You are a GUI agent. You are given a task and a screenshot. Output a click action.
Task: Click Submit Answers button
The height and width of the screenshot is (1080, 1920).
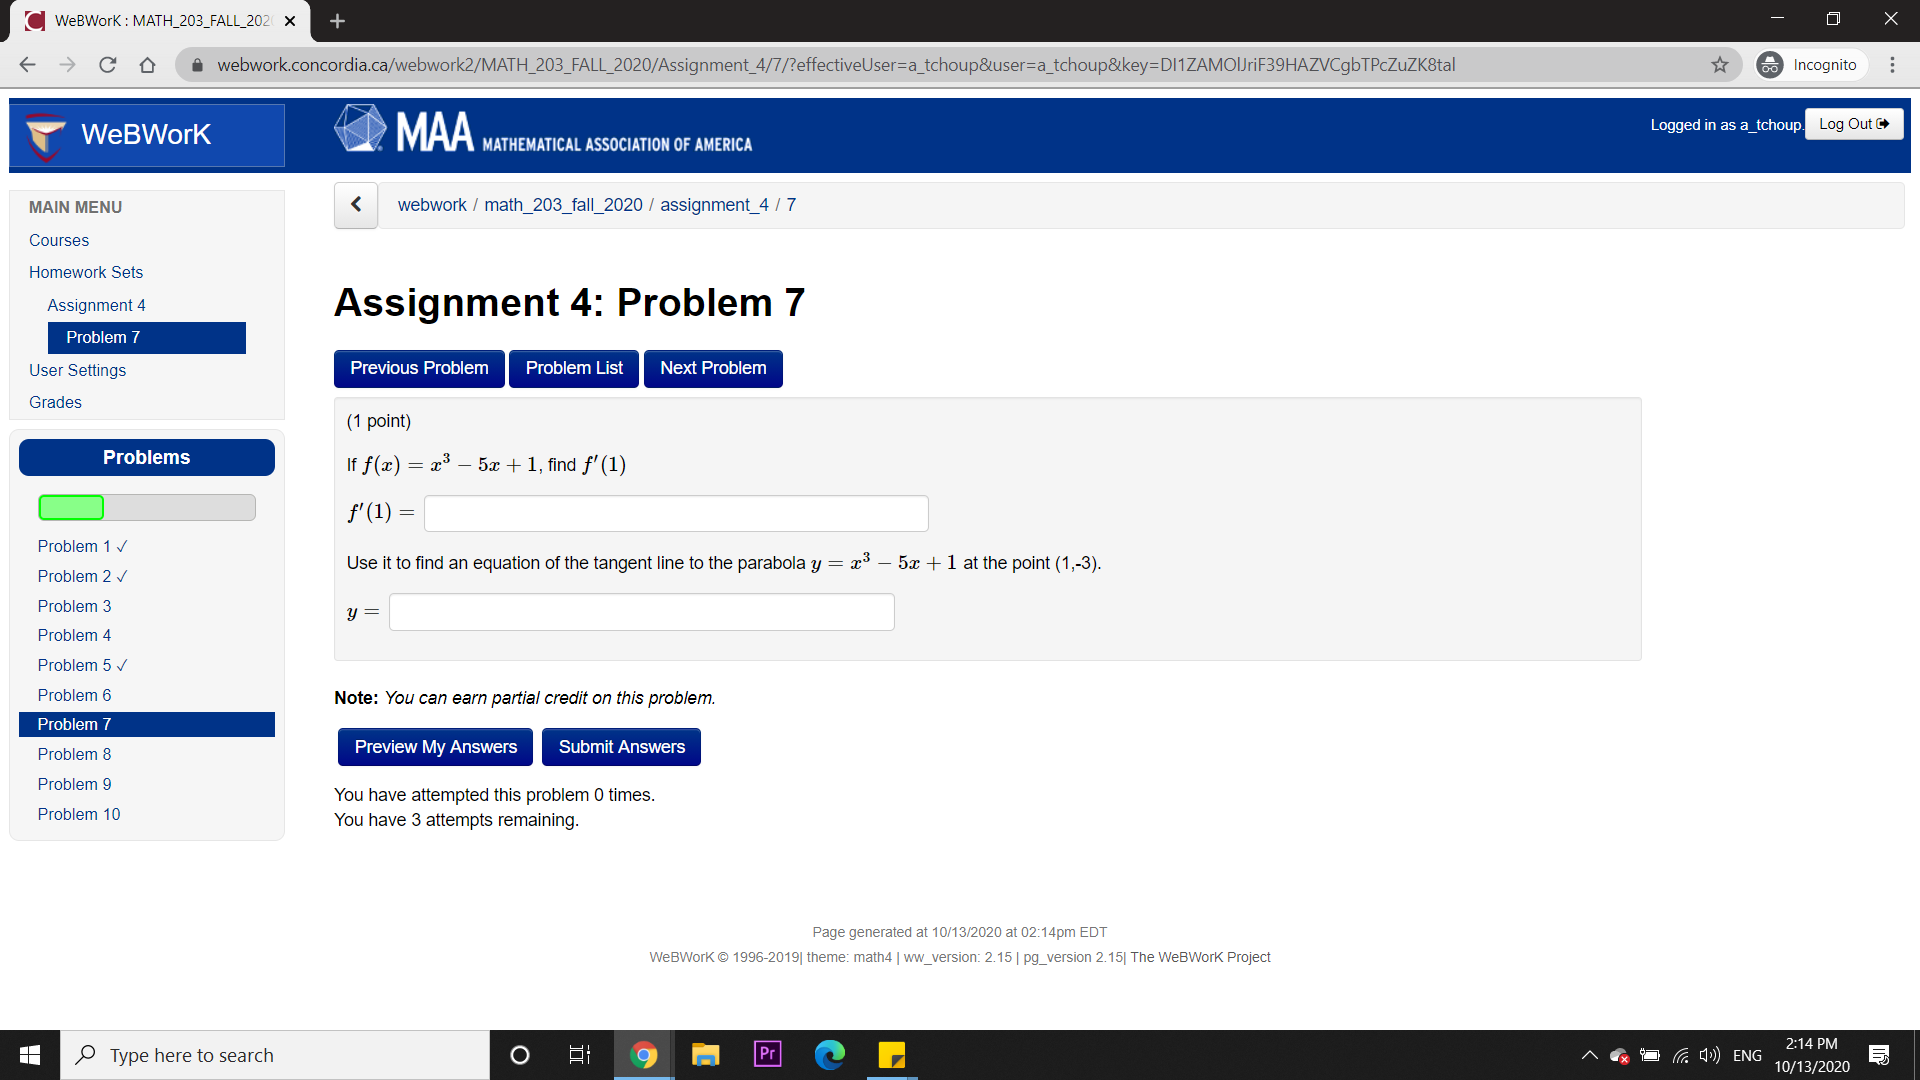(621, 747)
